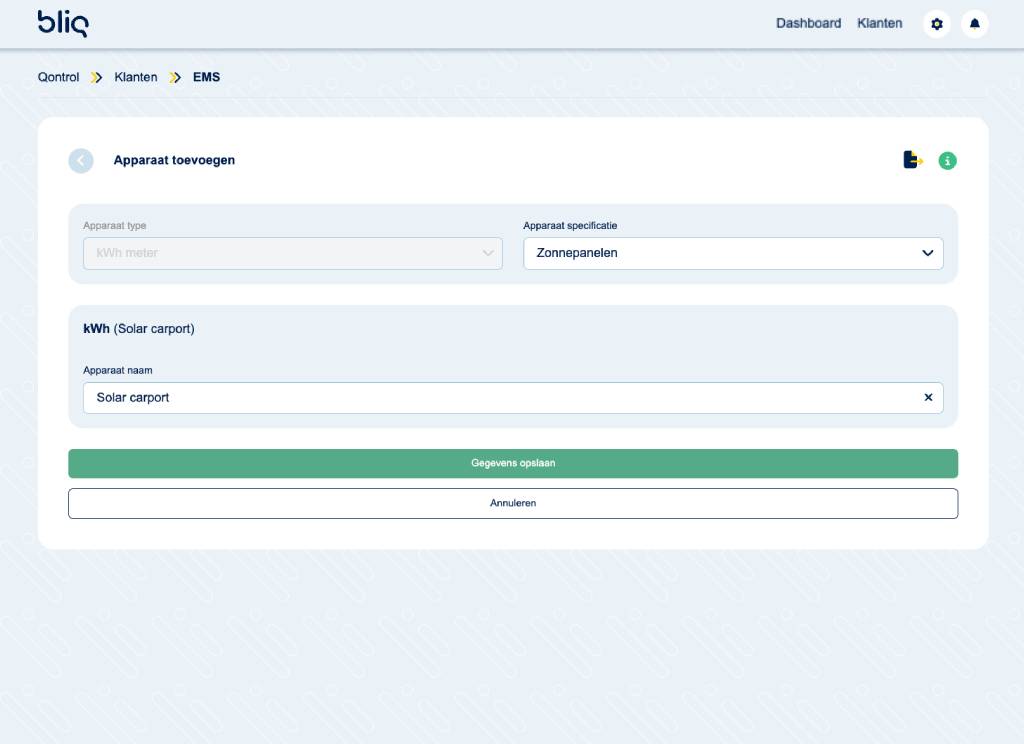Click the export icon beside the info icon

point(912,160)
